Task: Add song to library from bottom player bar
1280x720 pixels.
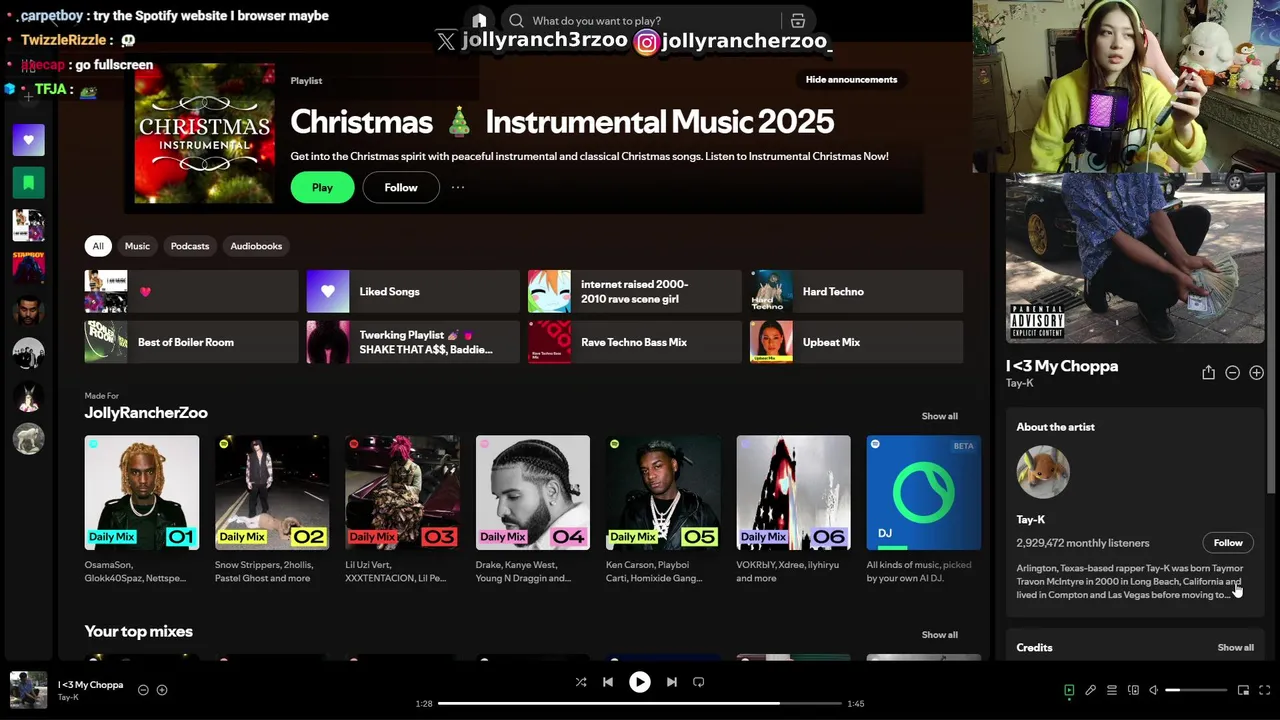Action: [162, 690]
